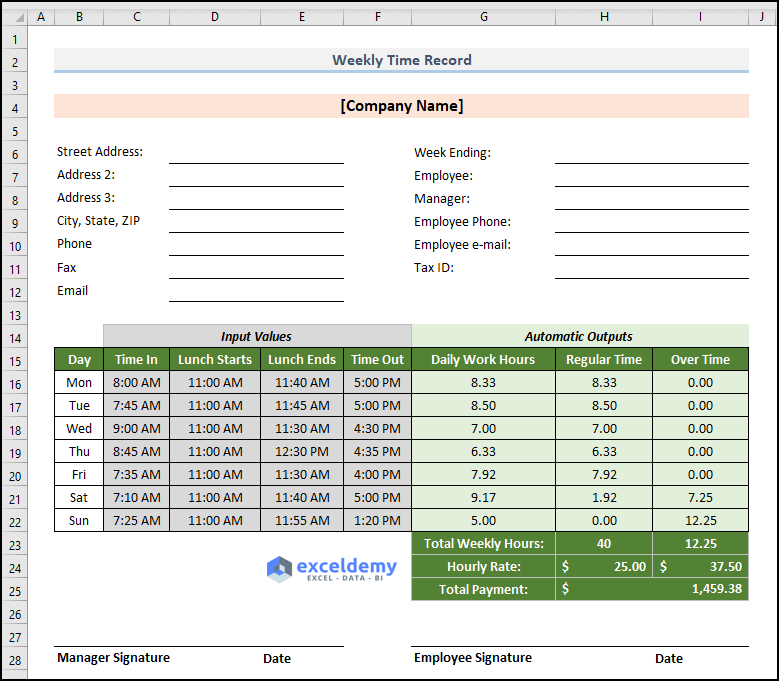The height and width of the screenshot is (681, 779).
Task: Click the Manager input line
Action: coord(652,198)
